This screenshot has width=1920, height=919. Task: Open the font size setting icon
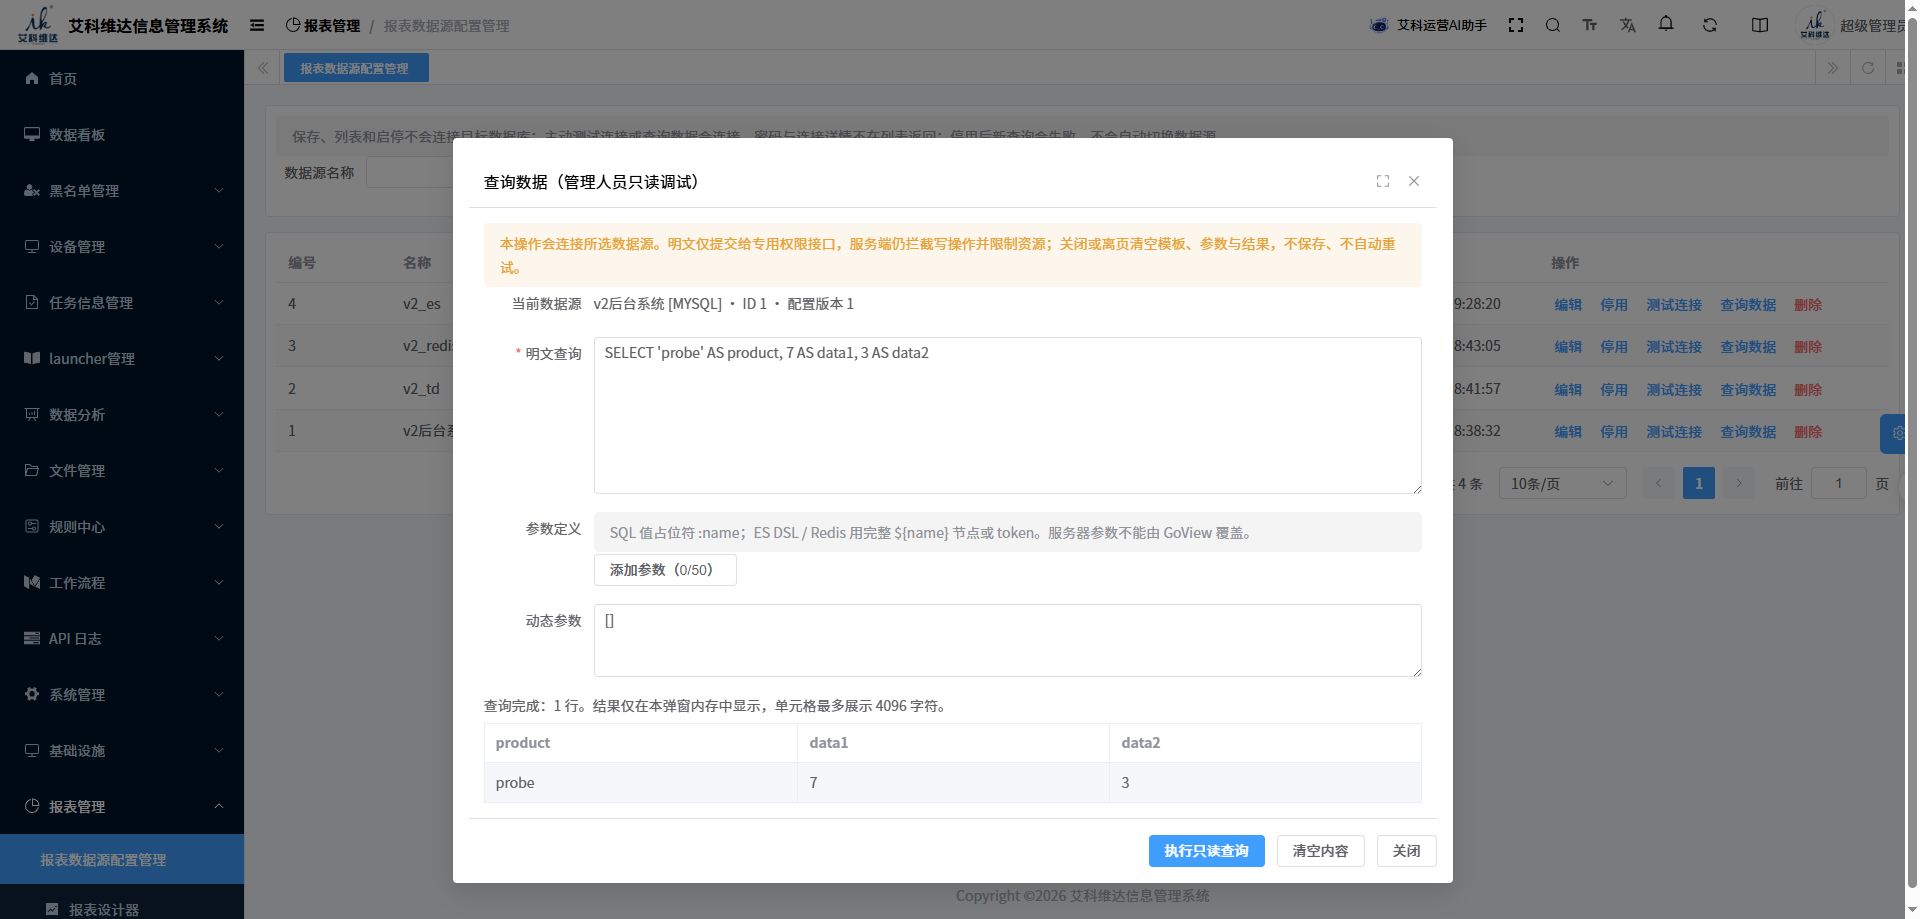coord(1590,25)
